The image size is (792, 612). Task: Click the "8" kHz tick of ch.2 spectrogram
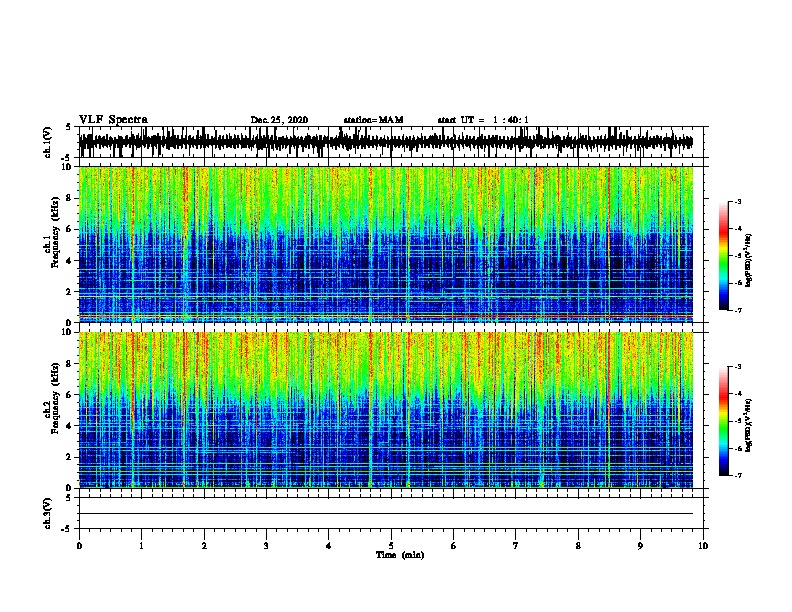pyautogui.click(x=69, y=364)
